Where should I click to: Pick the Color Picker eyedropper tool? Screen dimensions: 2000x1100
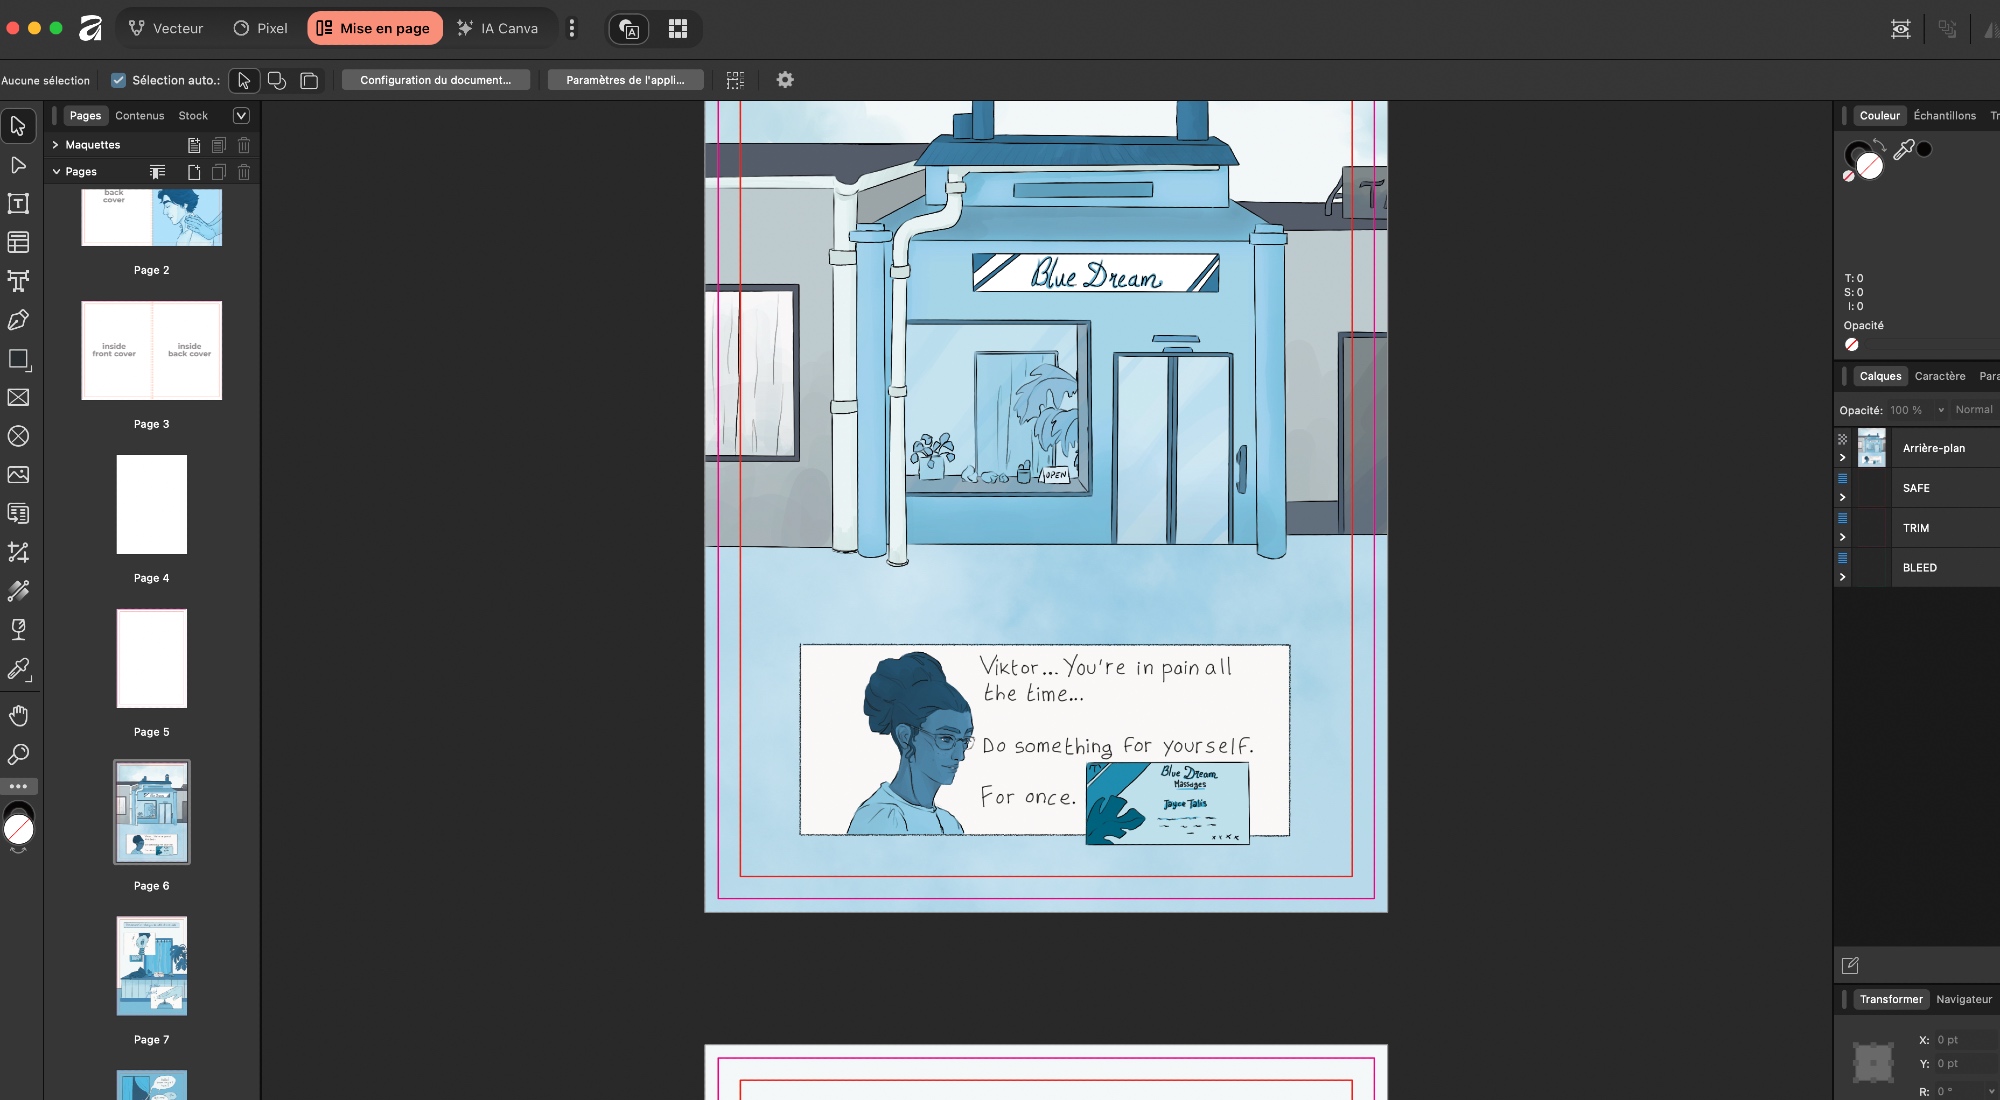coord(18,668)
